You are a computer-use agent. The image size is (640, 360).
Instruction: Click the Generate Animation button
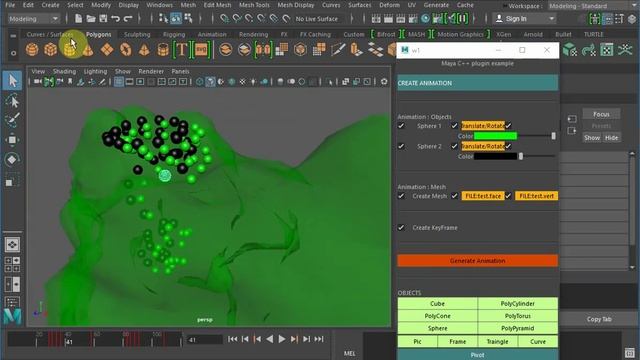pyautogui.click(x=478, y=260)
